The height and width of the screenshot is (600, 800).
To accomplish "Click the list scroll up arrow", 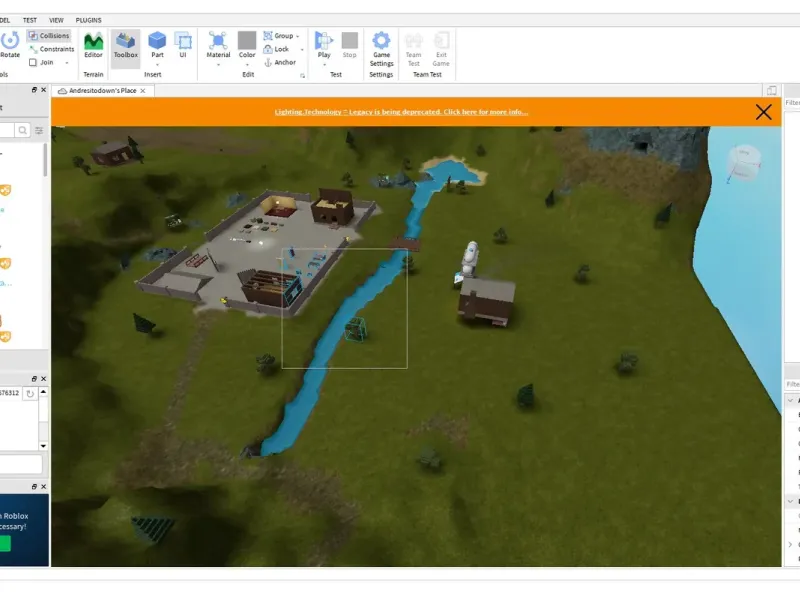I will 43,392.
